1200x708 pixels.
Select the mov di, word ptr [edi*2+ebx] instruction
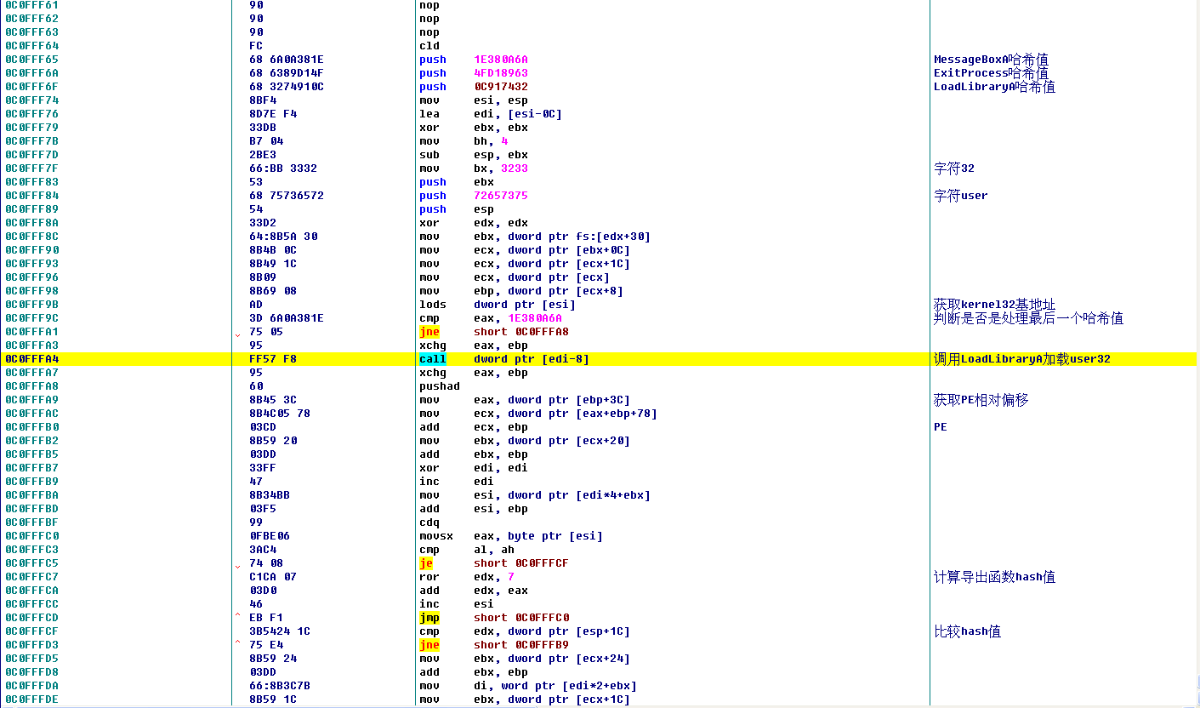tap(528, 686)
